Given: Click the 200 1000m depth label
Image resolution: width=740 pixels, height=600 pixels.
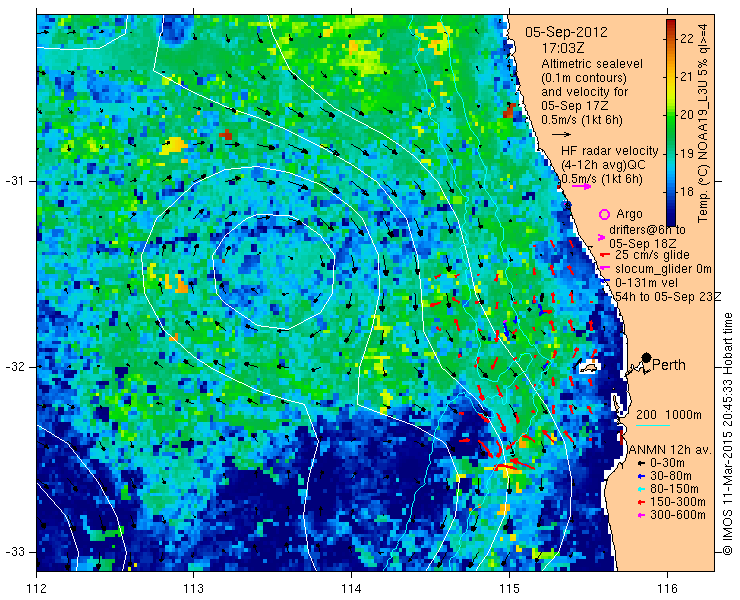Looking at the screenshot, I should (669, 415).
